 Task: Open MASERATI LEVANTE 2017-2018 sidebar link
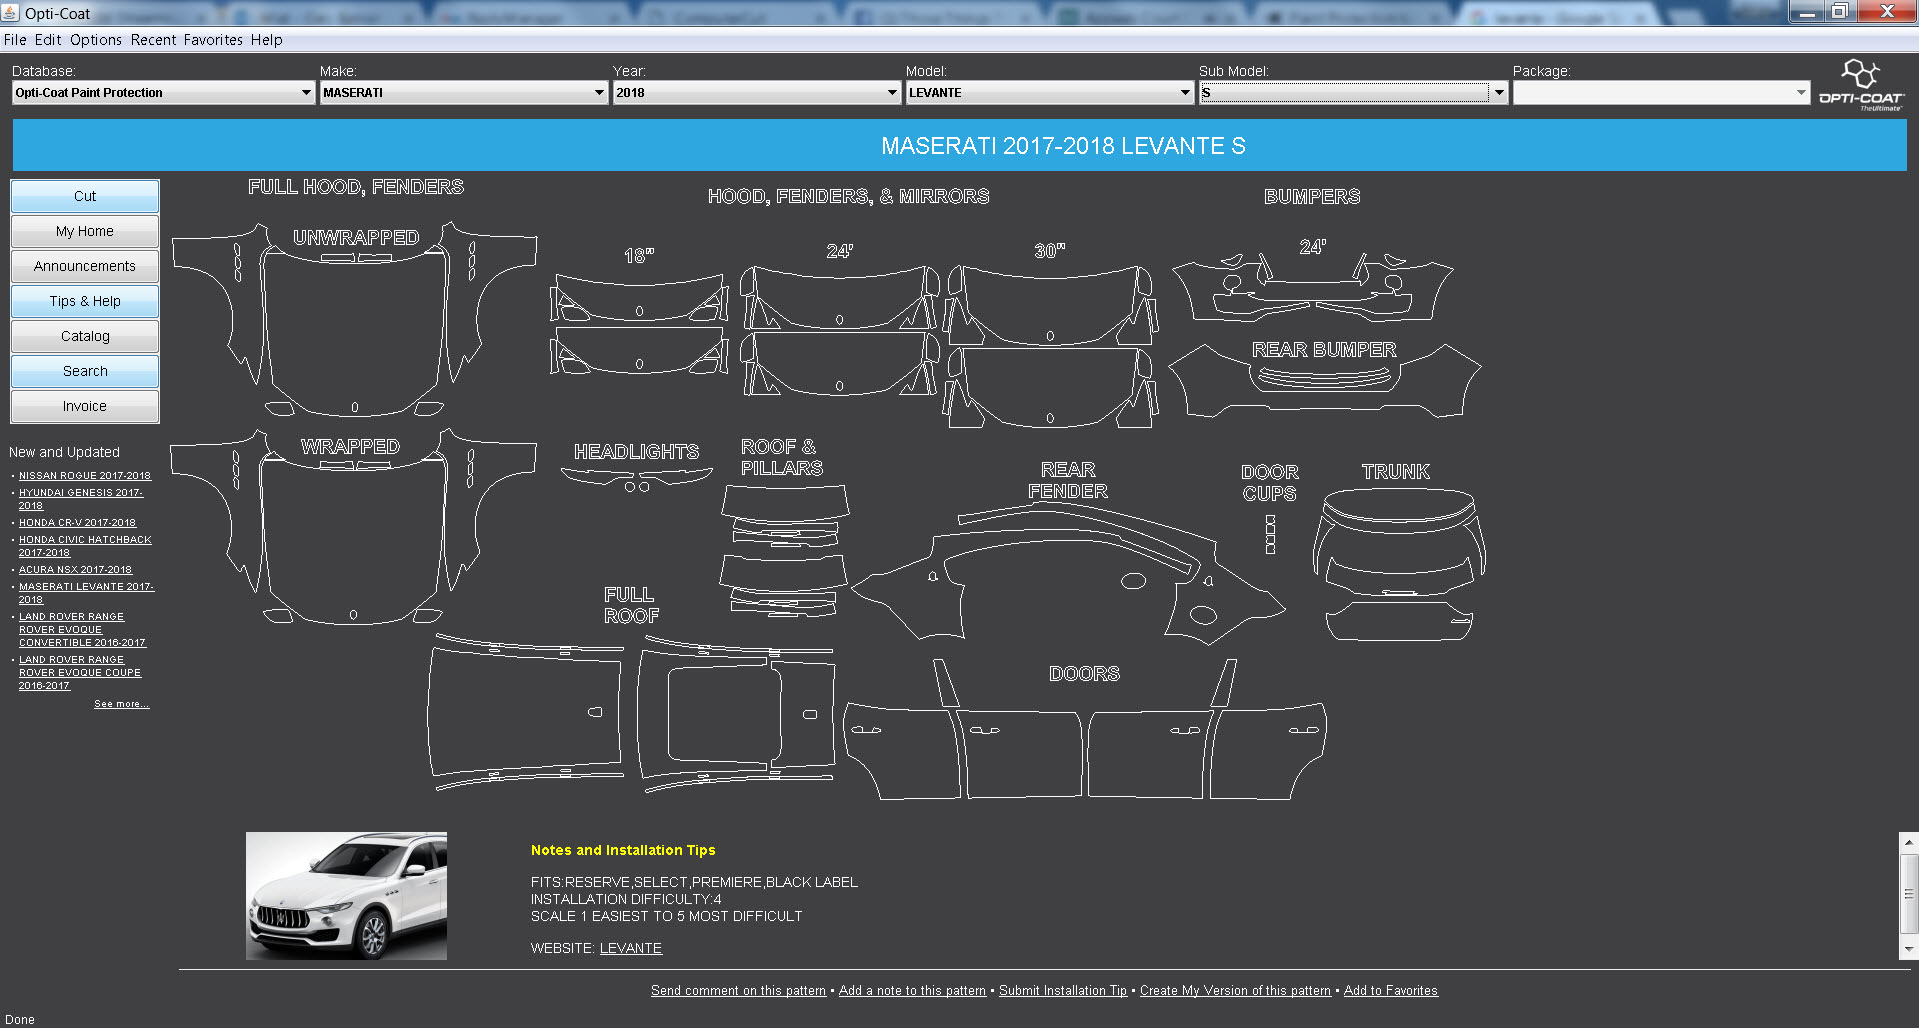pyautogui.click(x=86, y=593)
